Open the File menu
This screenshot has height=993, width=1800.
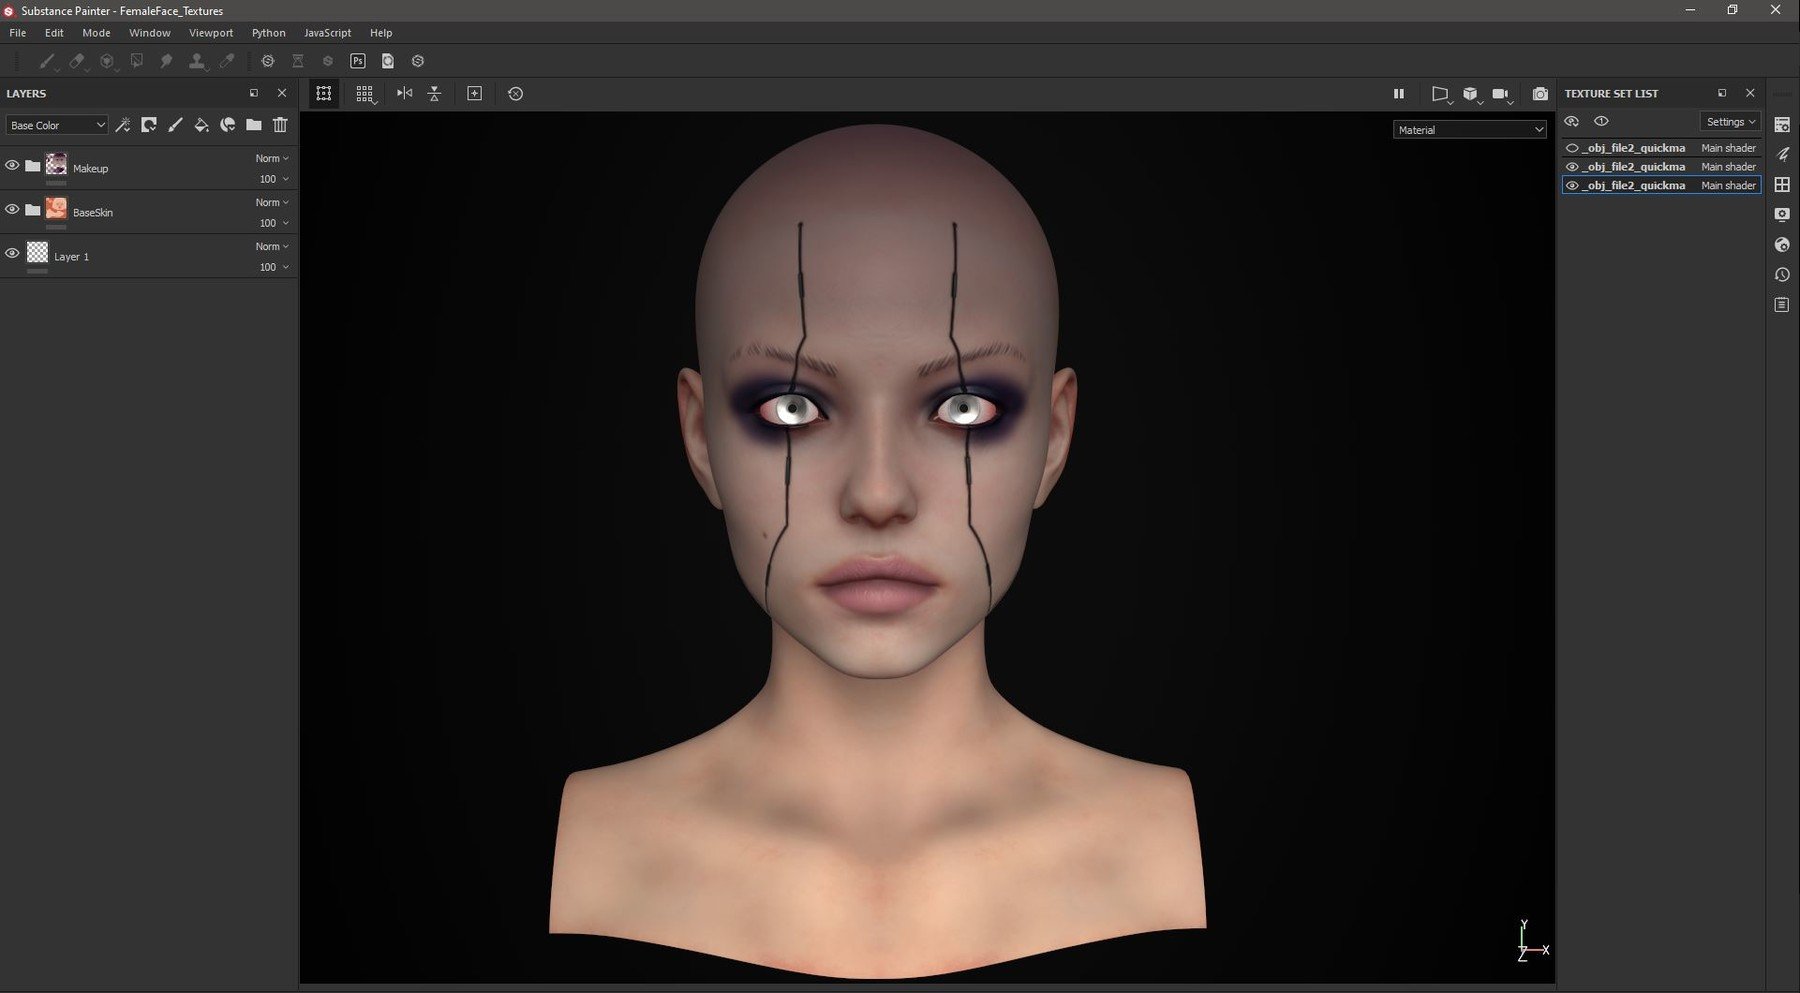pyautogui.click(x=18, y=33)
